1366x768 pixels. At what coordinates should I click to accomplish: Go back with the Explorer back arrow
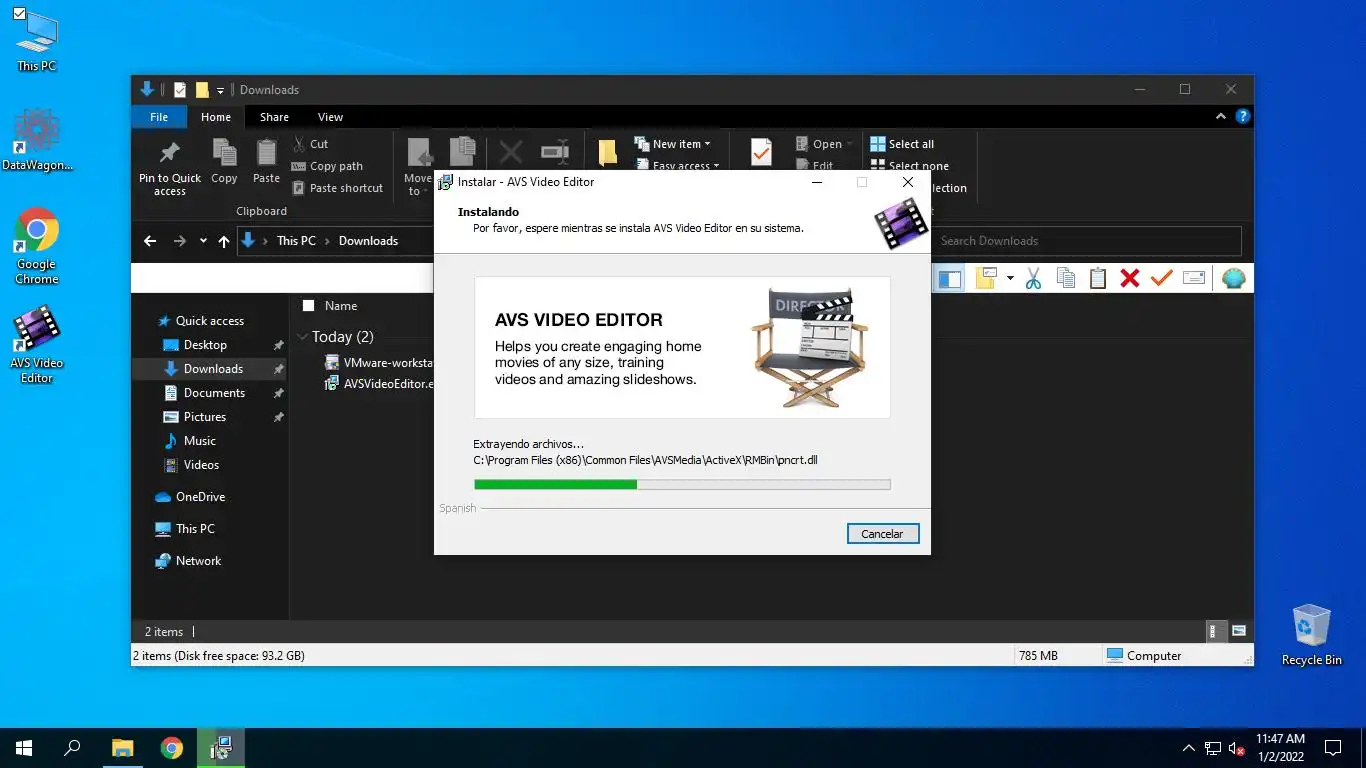pyautogui.click(x=150, y=241)
